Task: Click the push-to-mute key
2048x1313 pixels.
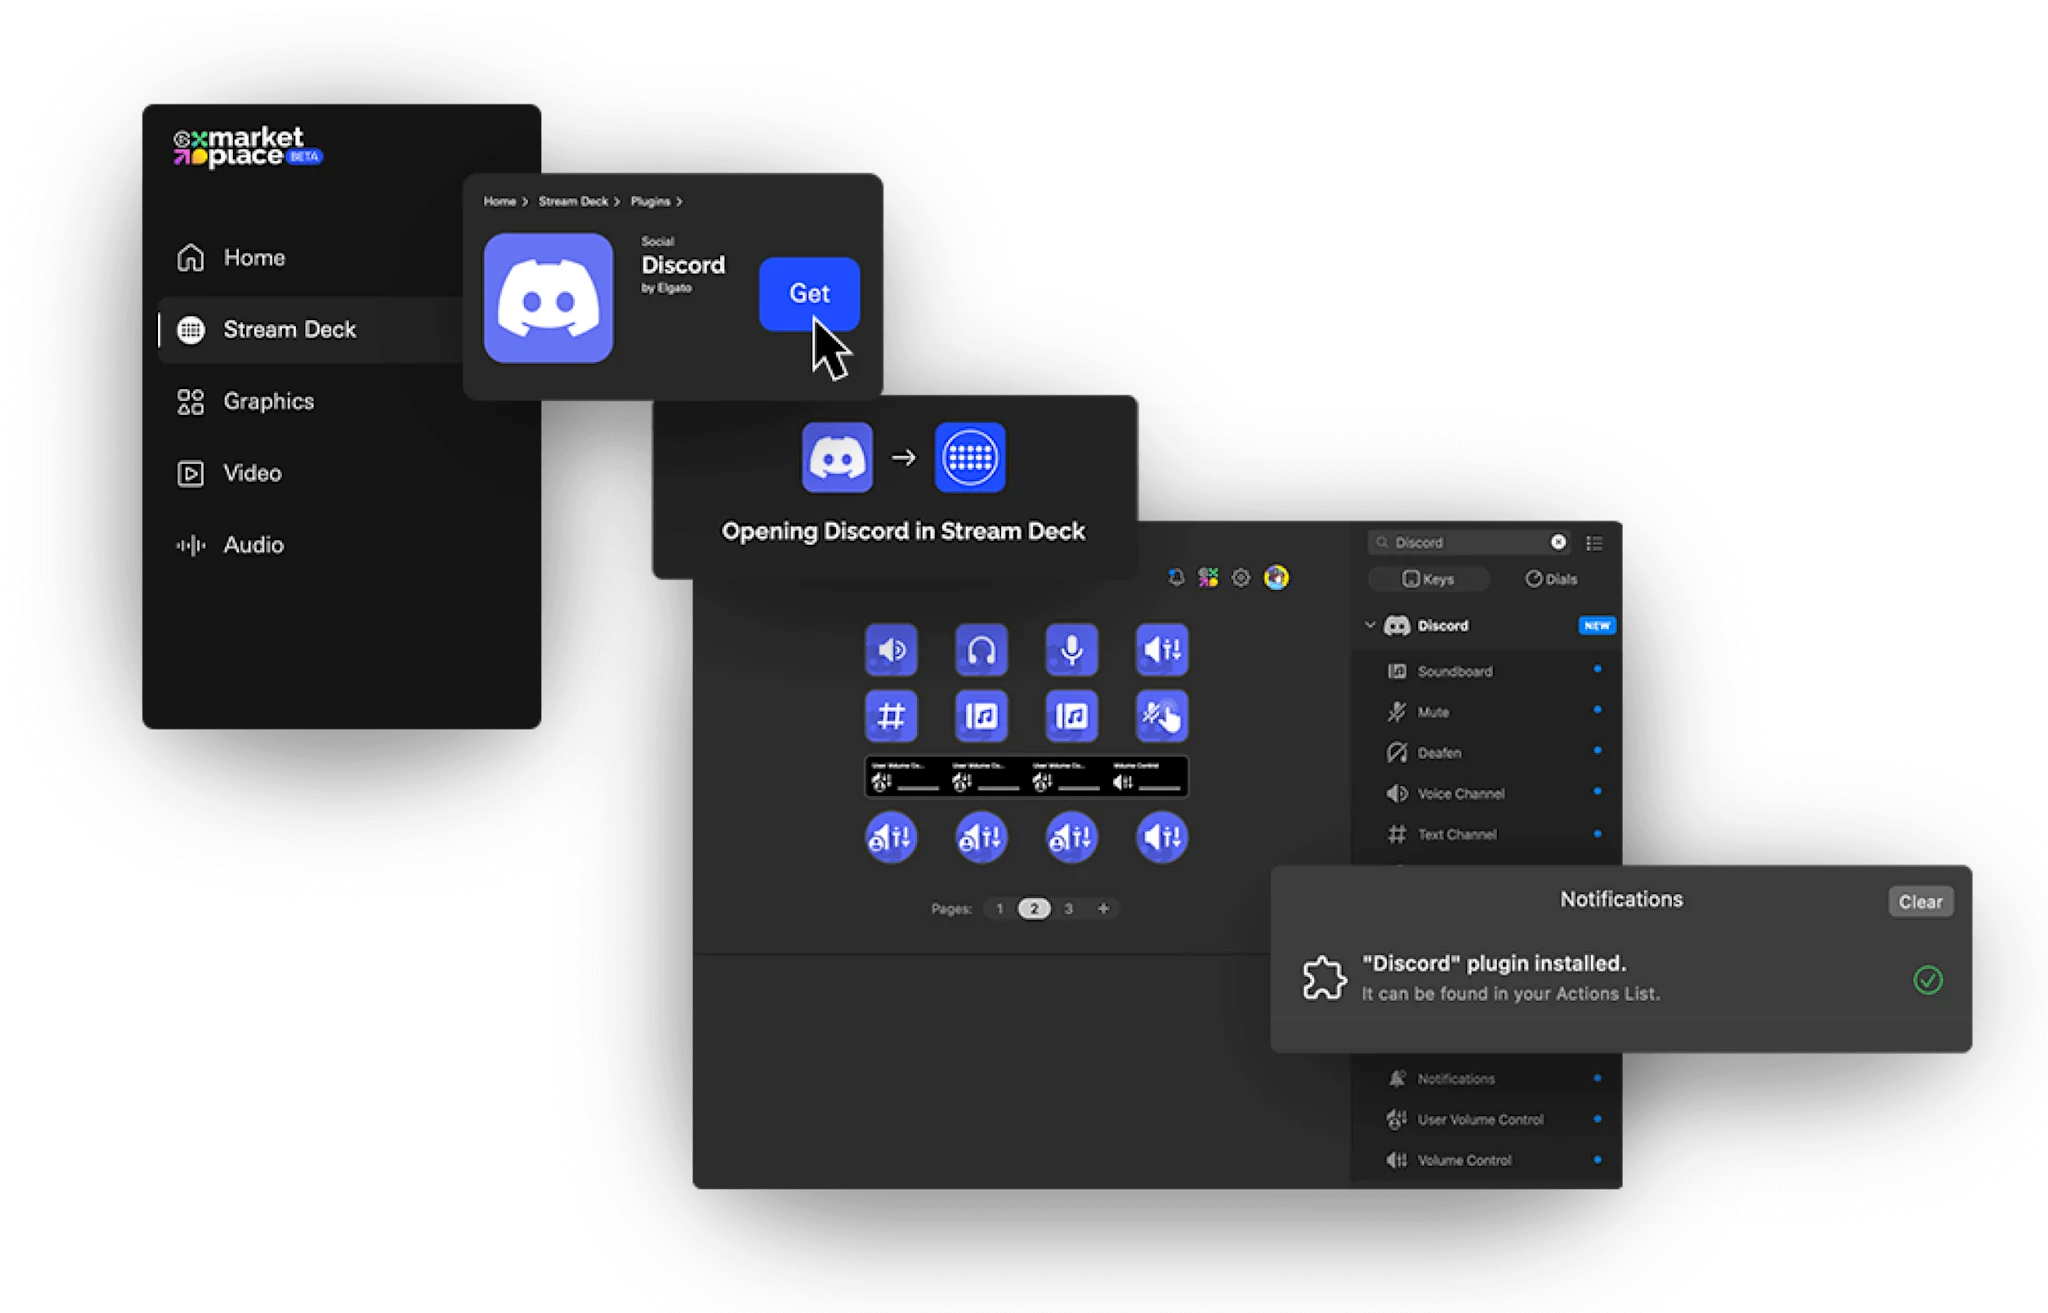Action: click(1162, 716)
